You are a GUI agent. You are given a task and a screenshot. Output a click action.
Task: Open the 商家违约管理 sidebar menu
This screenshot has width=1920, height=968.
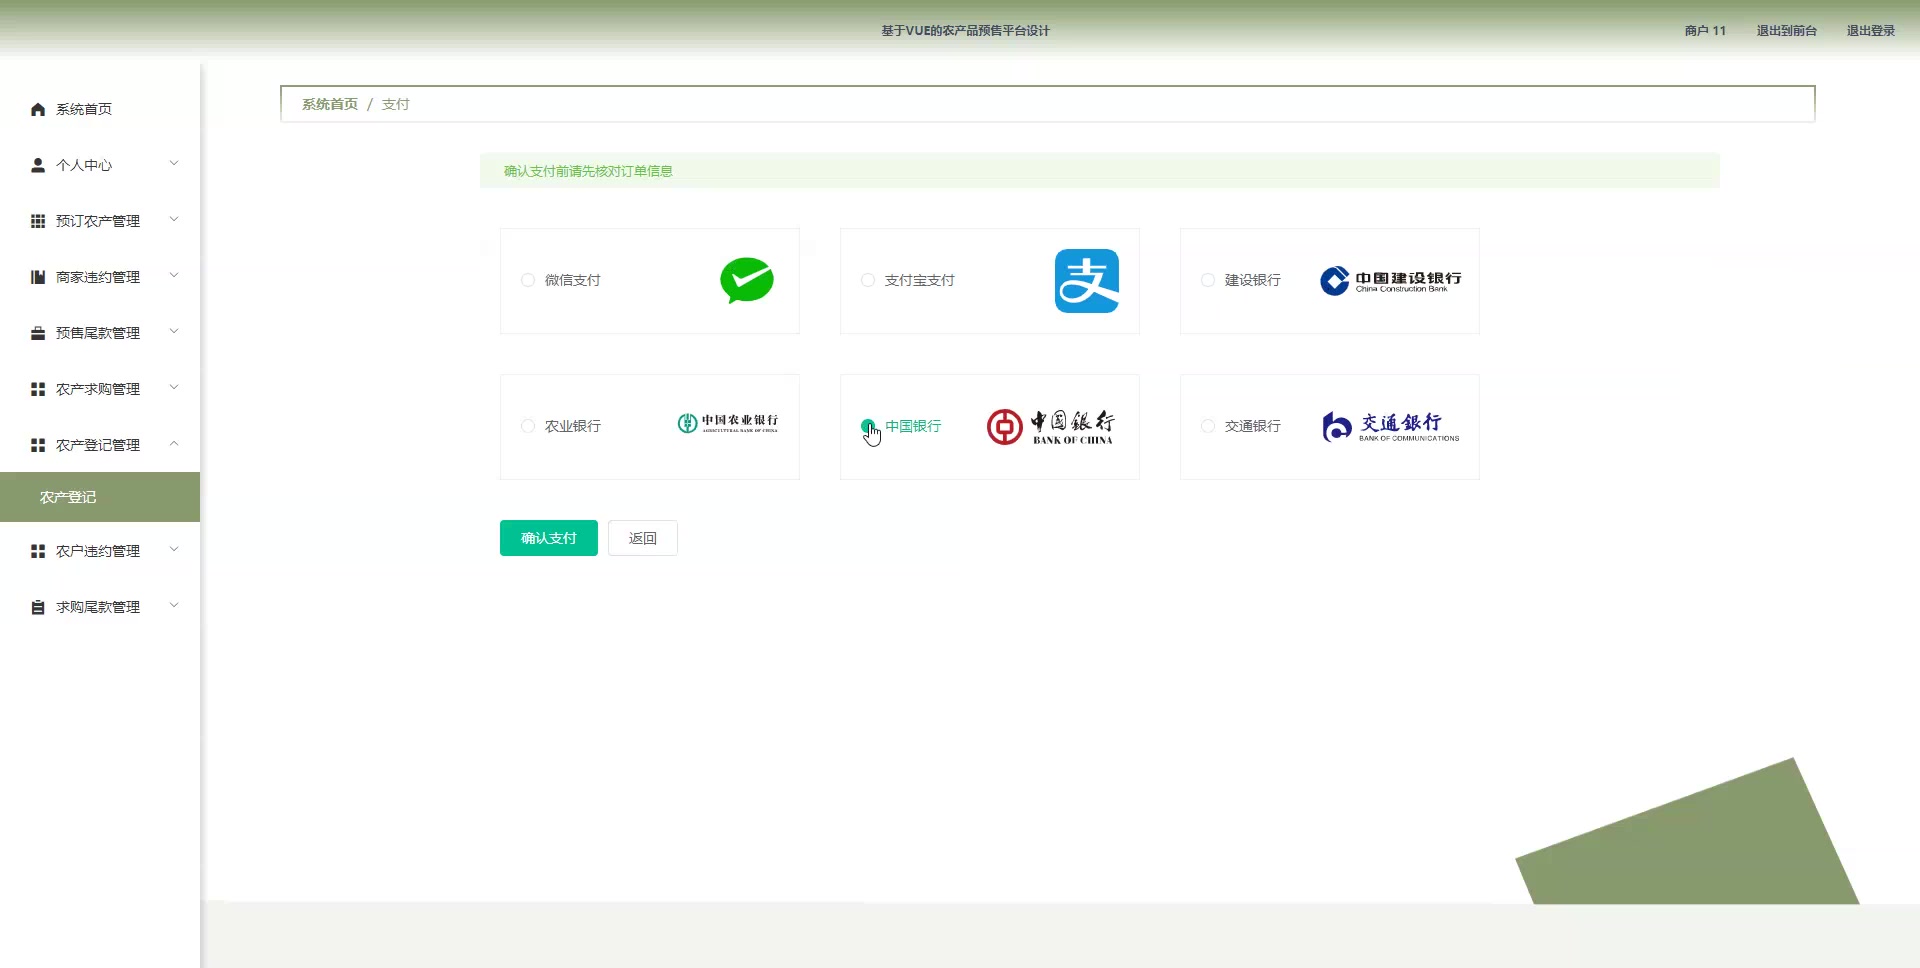point(100,277)
